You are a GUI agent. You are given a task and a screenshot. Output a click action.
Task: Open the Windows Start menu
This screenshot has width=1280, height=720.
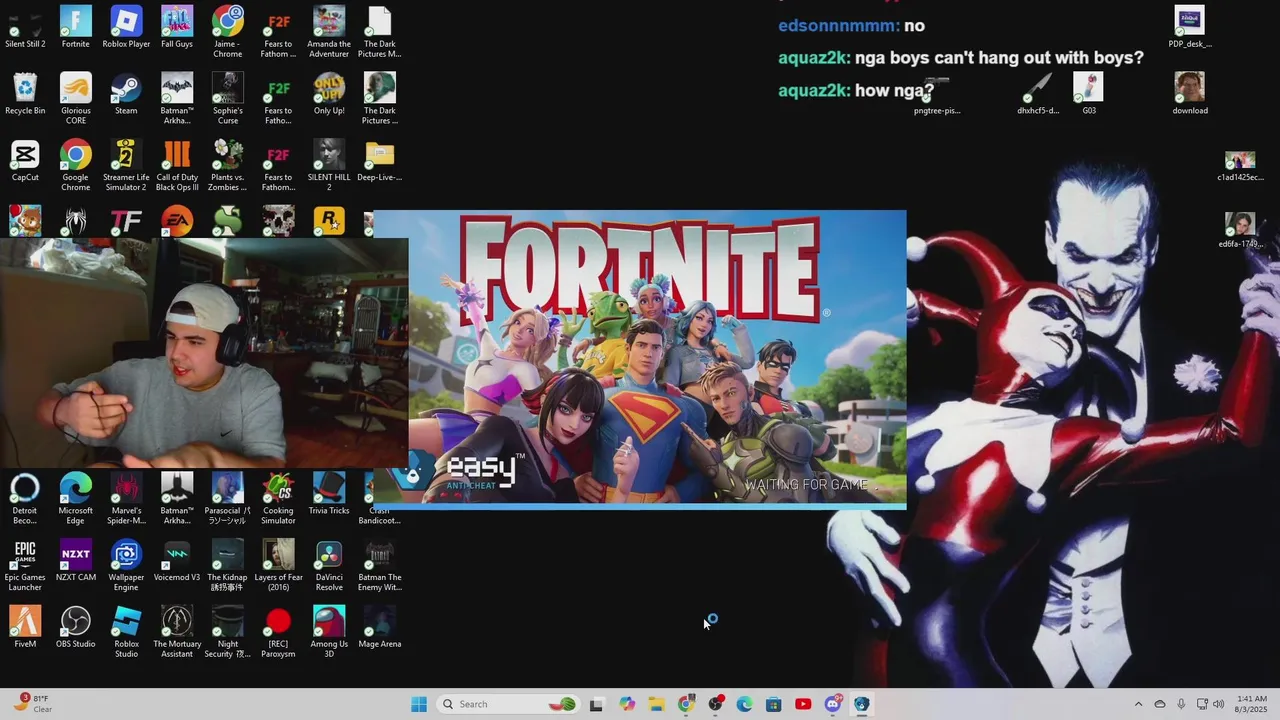419,704
